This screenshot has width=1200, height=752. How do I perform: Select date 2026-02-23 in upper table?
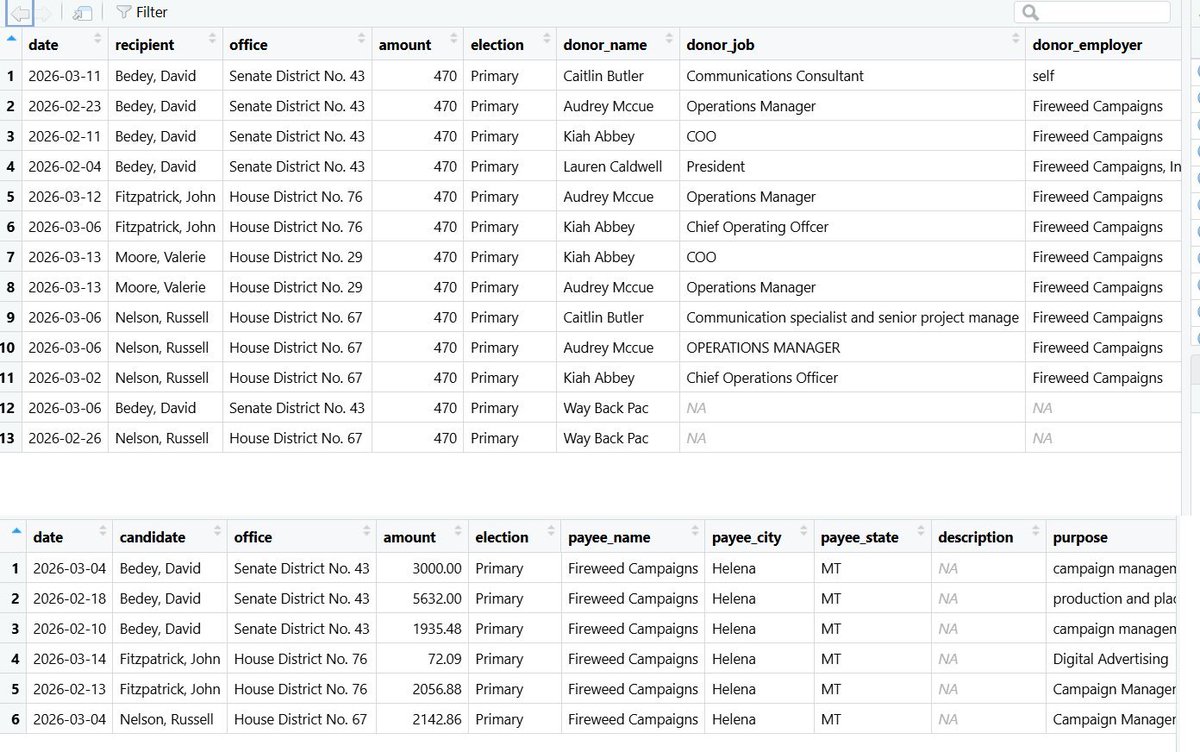pos(64,106)
